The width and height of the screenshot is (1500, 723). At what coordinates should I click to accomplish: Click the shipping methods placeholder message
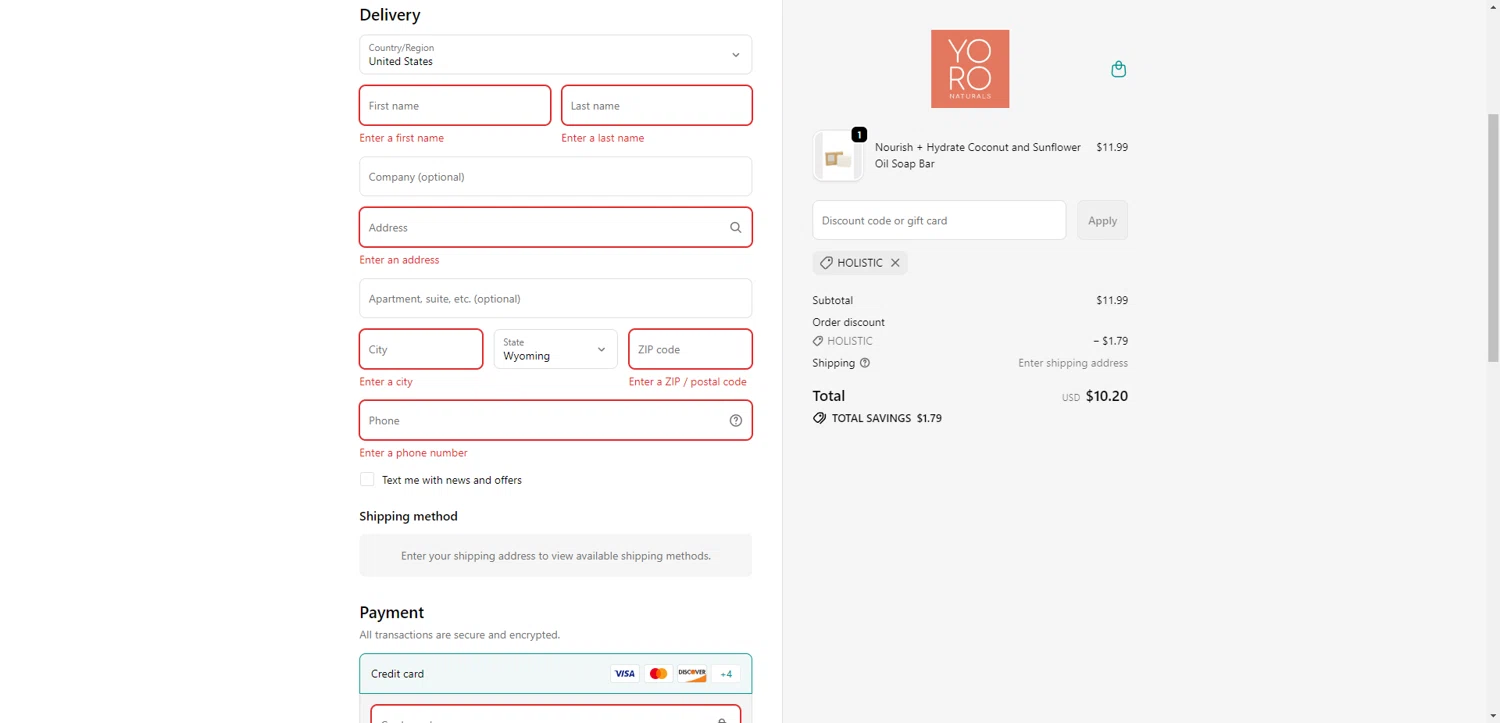[x=556, y=556]
